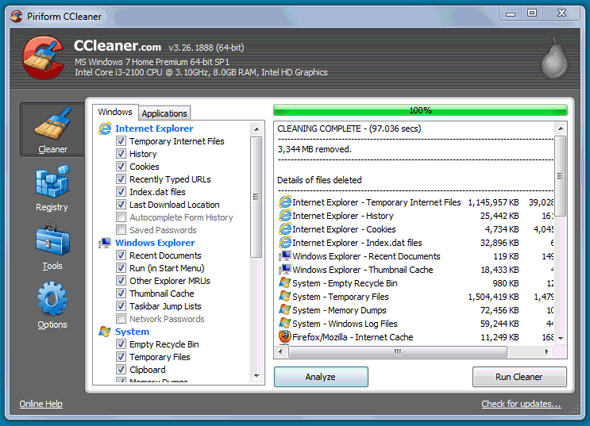Click the horizontal scrollbar thumb in results

pyautogui.click(x=398, y=352)
